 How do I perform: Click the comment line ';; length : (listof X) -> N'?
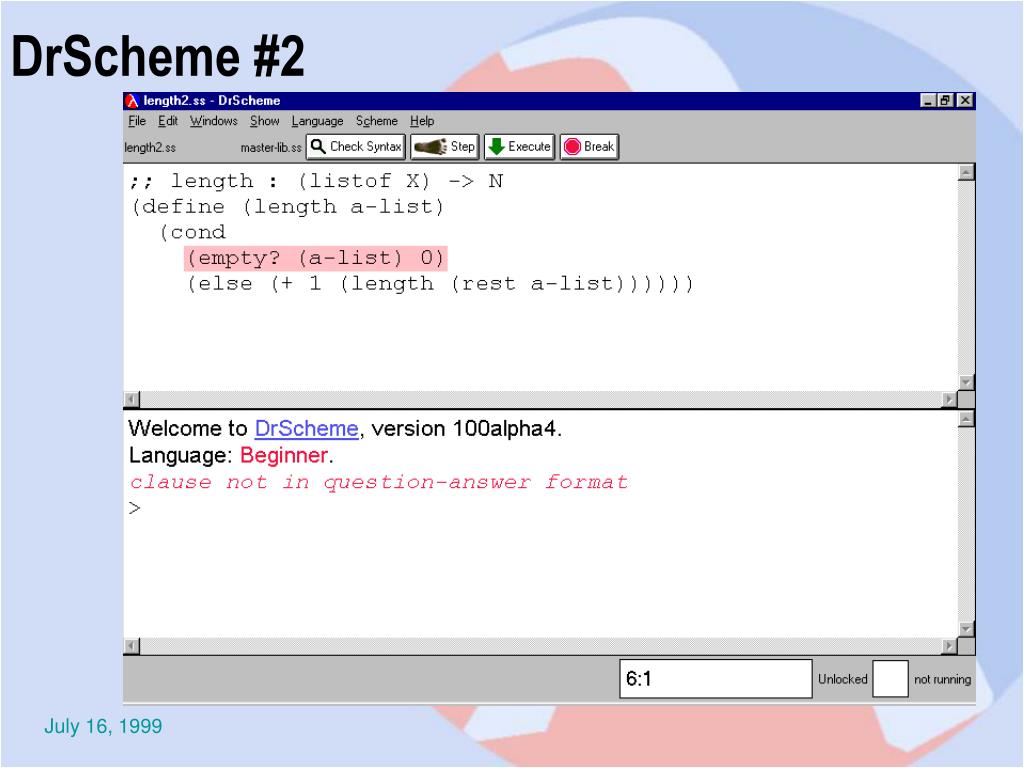pos(316,181)
